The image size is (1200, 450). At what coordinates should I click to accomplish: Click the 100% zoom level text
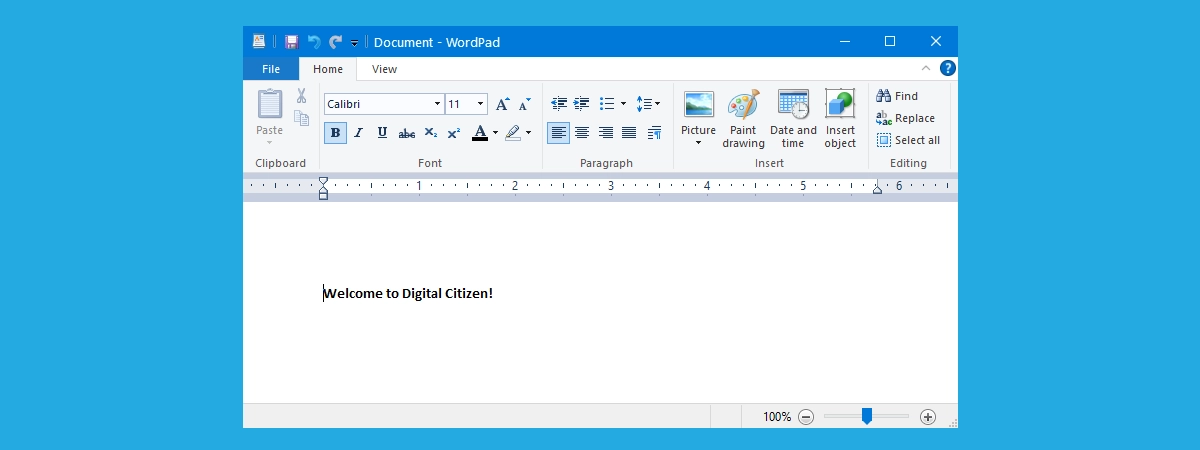tap(777, 417)
